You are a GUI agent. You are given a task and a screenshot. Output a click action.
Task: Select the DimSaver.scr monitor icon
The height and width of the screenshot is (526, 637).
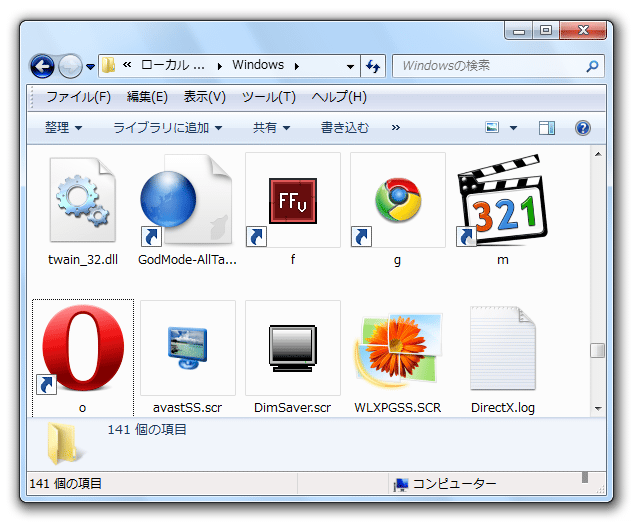click(292, 348)
